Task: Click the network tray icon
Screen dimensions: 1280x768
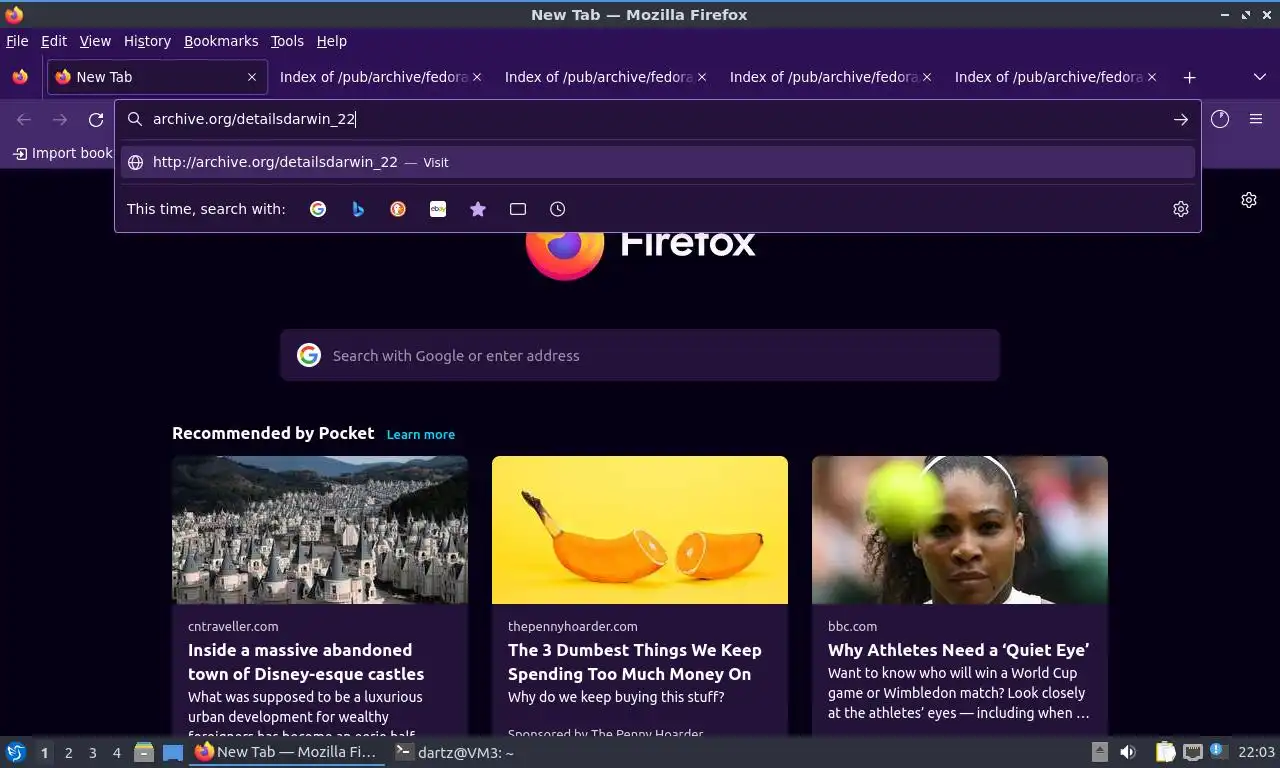Action: tap(1192, 752)
